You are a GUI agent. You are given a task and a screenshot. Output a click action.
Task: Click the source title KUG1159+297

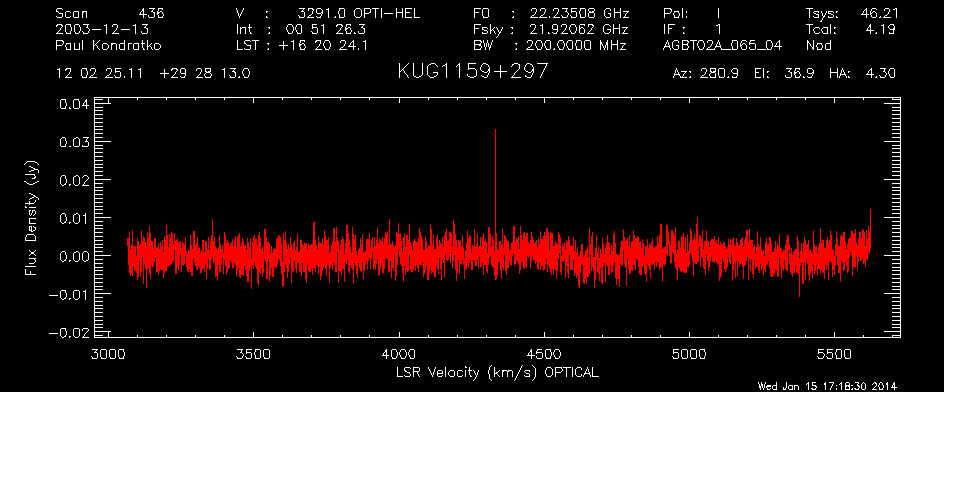pos(473,71)
